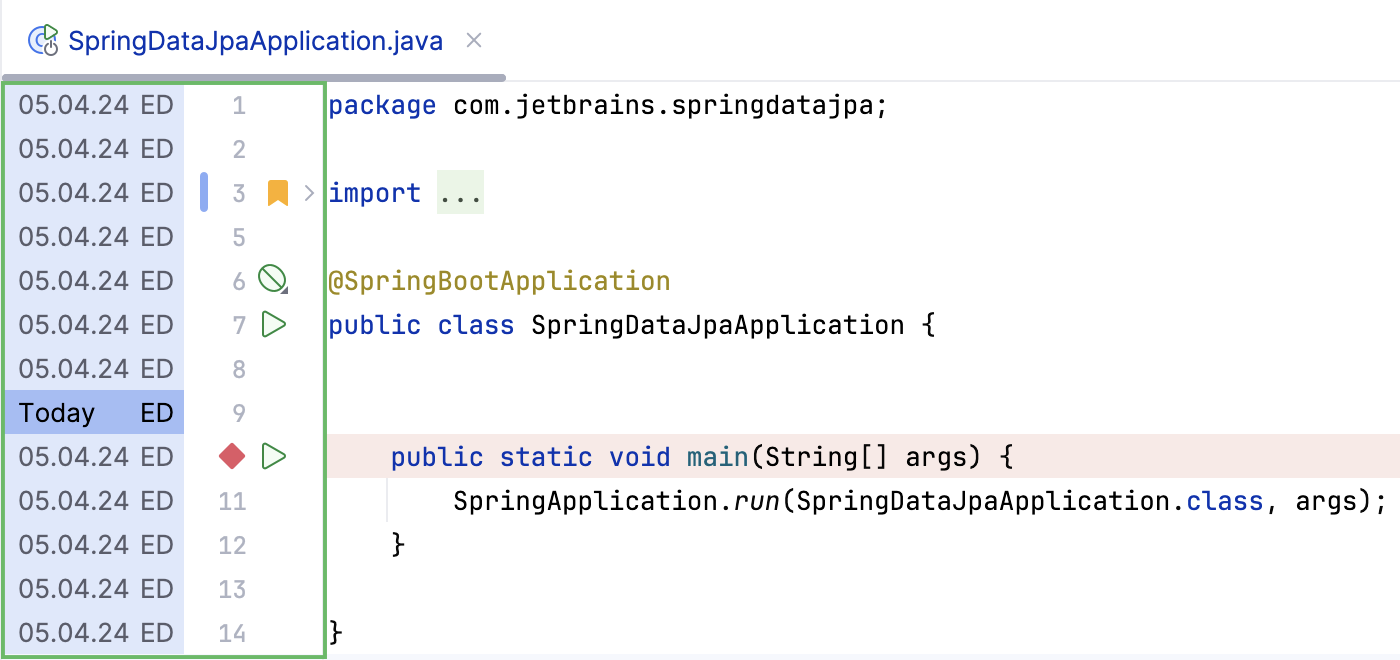The height and width of the screenshot is (660, 1400).
Task: Click the @SpringBootApplication annotation
Action: (499, 281)
